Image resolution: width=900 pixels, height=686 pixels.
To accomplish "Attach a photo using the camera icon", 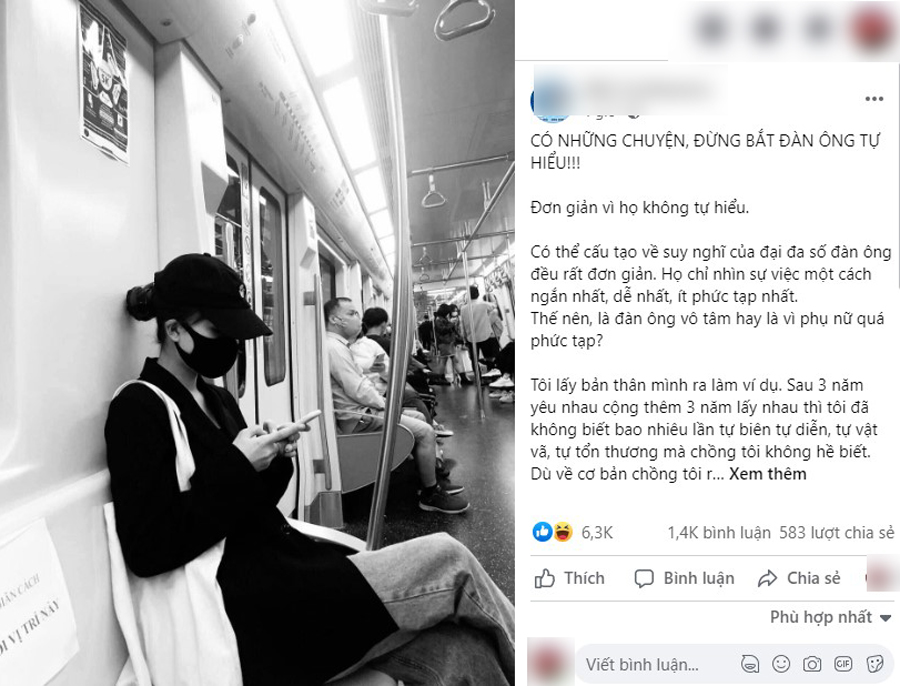I will pyautogui.click(x=812, y=664).
